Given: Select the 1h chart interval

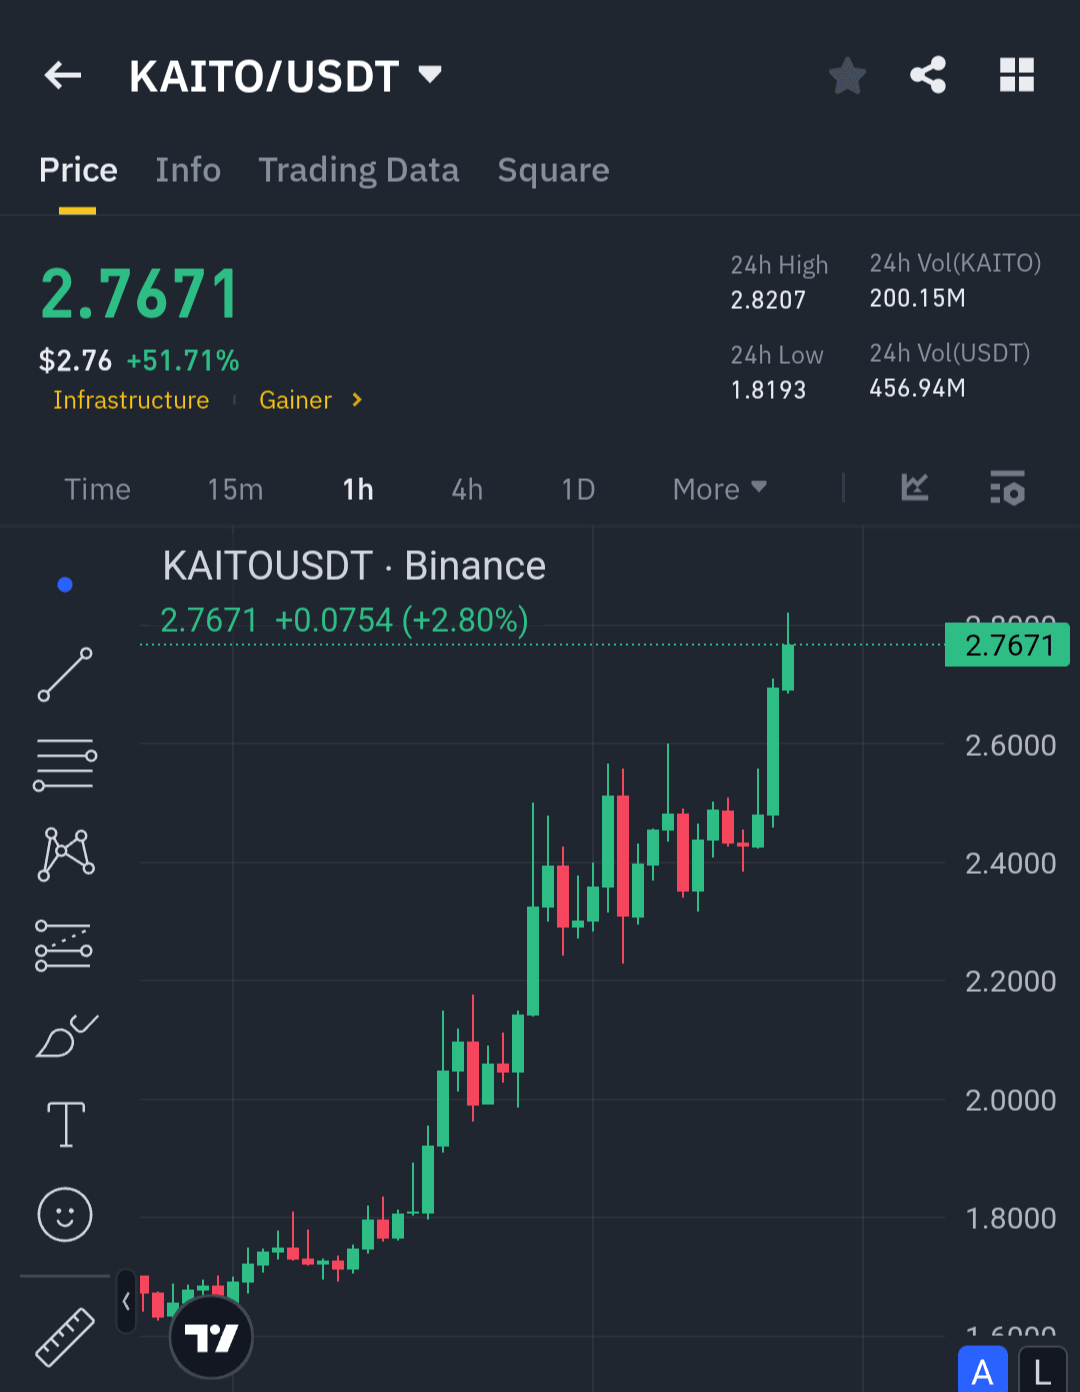Looking at the screenshot, I should click(358, 489).
